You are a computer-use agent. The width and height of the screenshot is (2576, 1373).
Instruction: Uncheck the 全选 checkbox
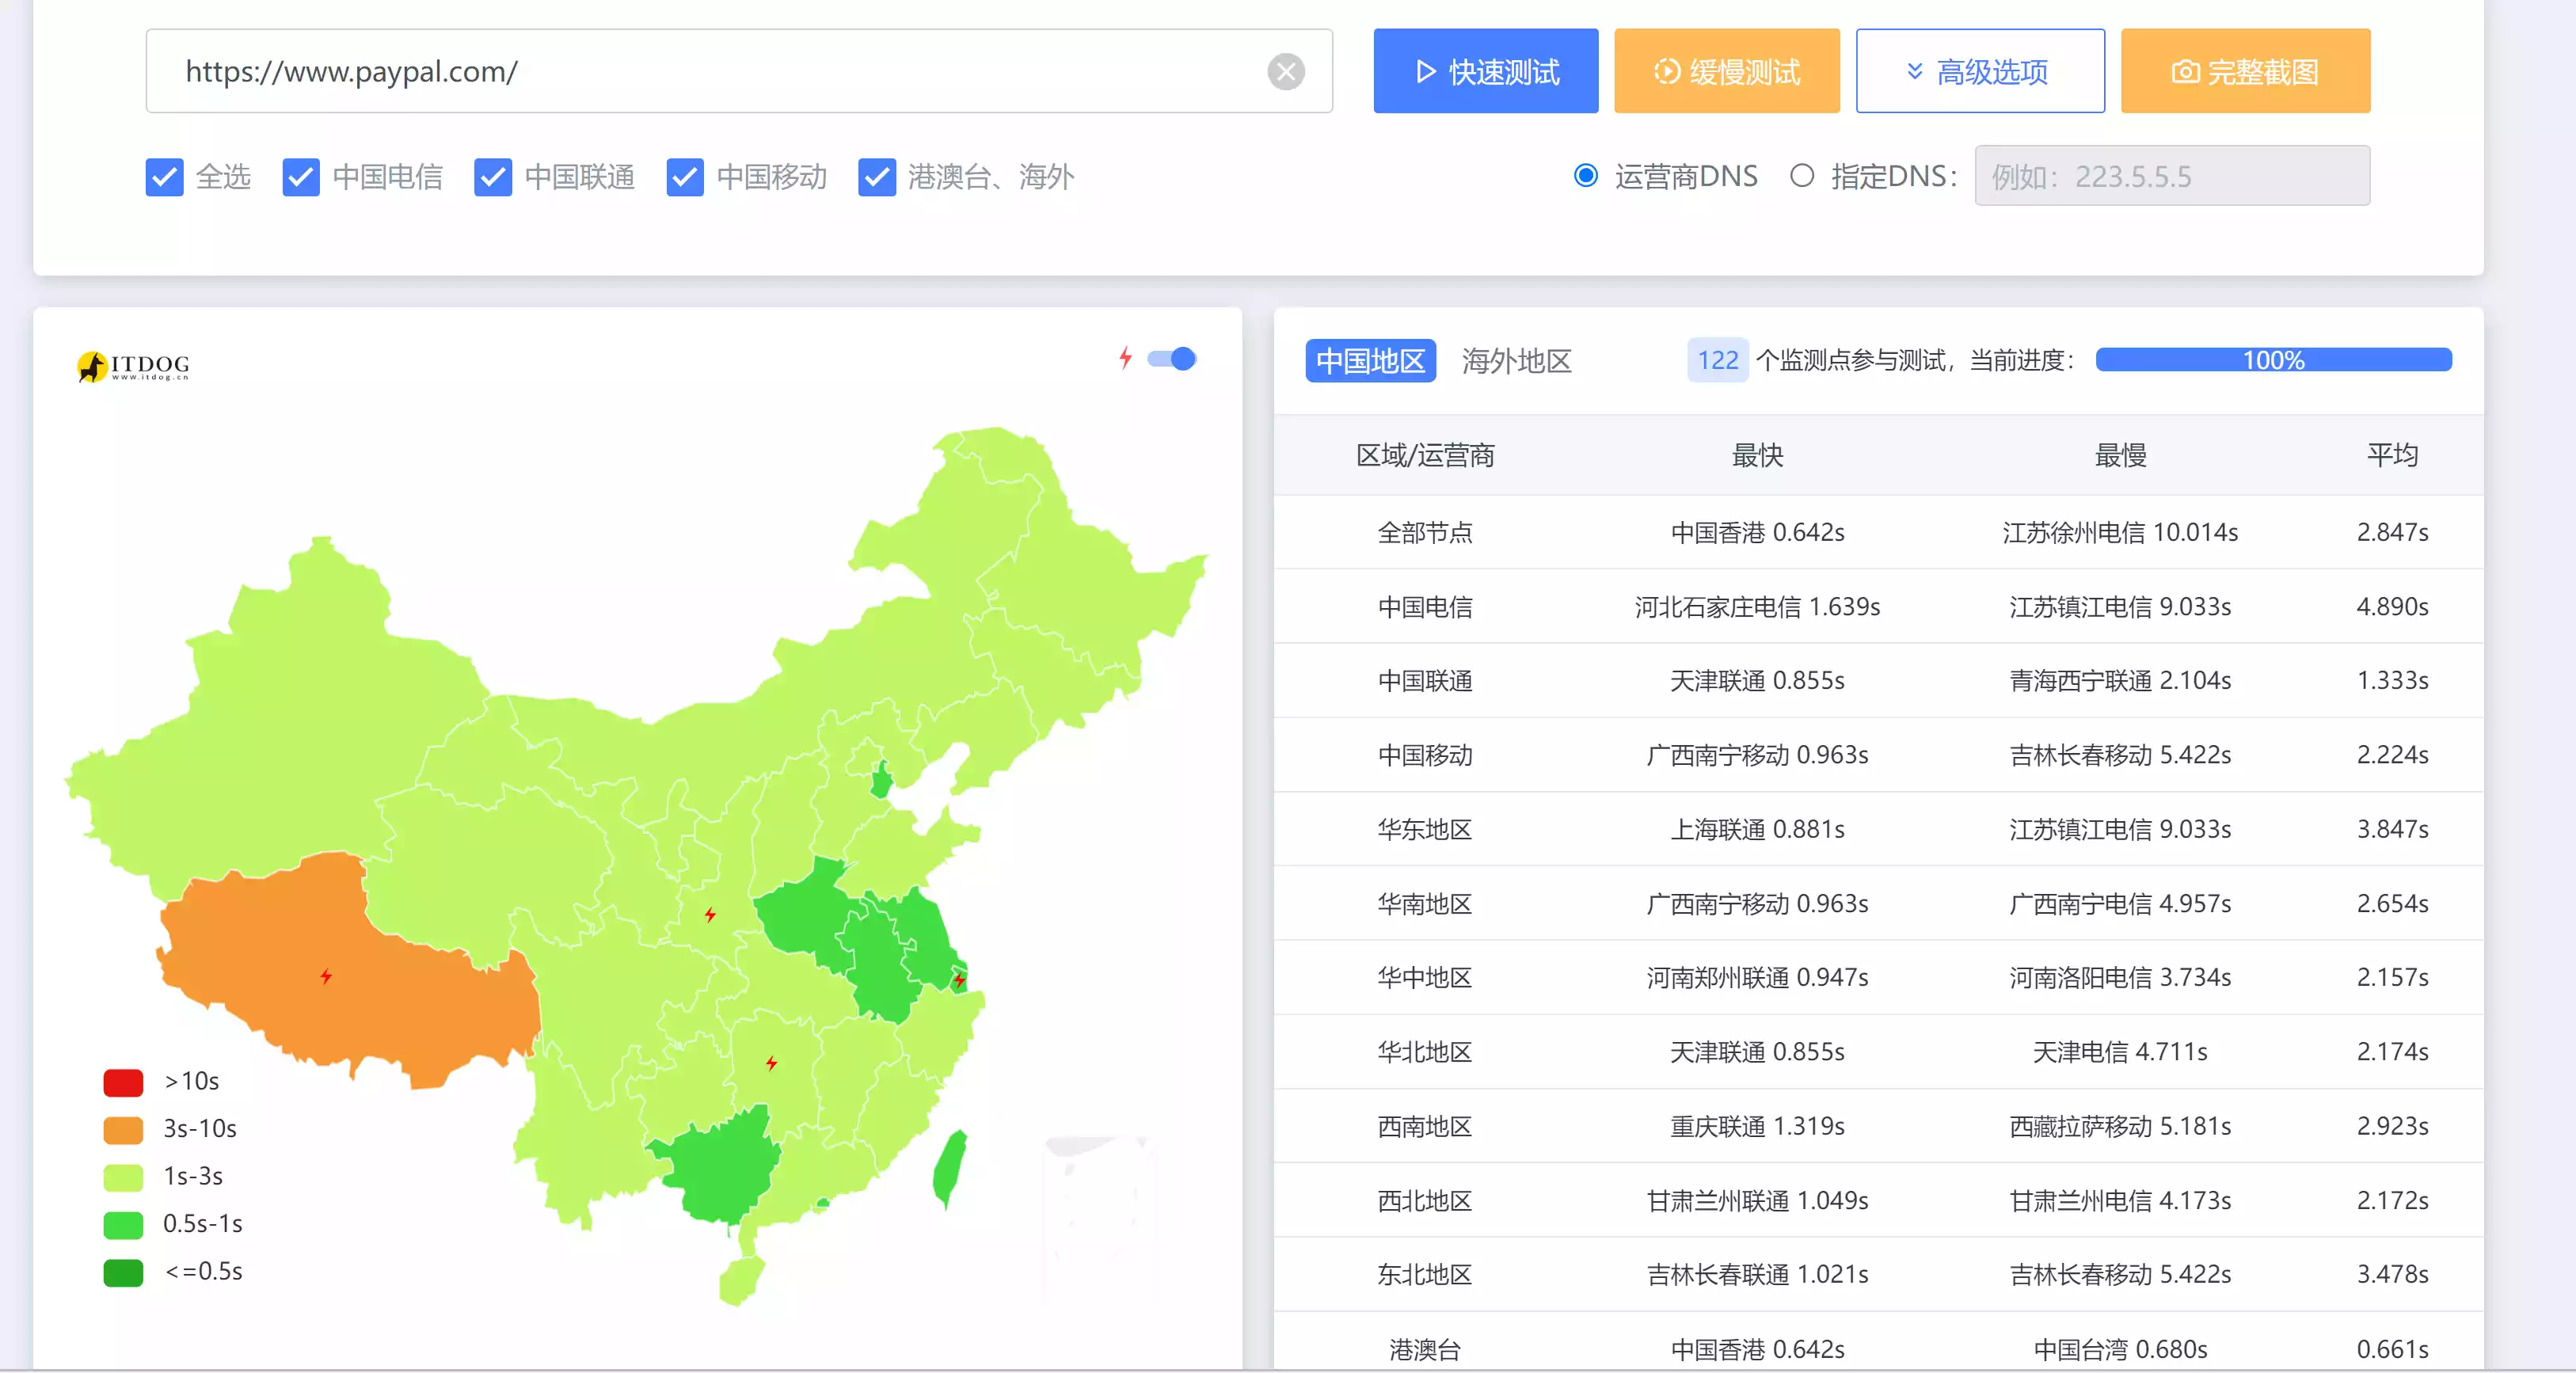point(164,177)
